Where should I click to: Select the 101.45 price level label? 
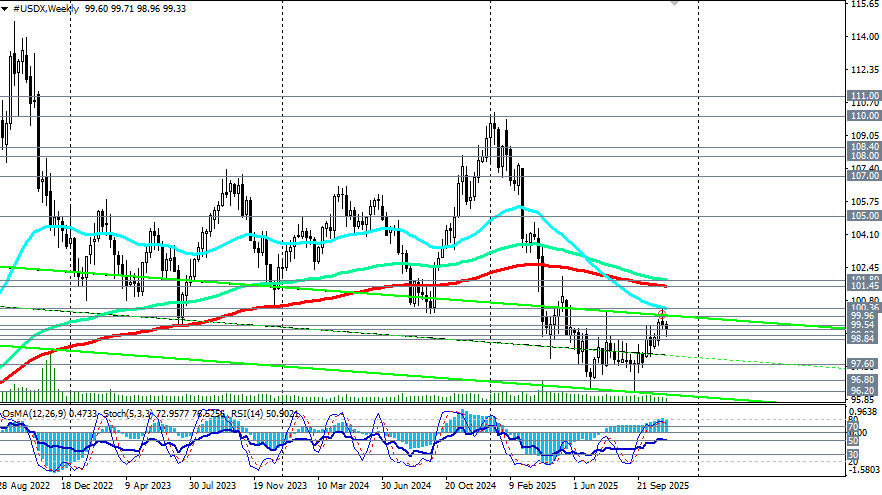[863, 286]
